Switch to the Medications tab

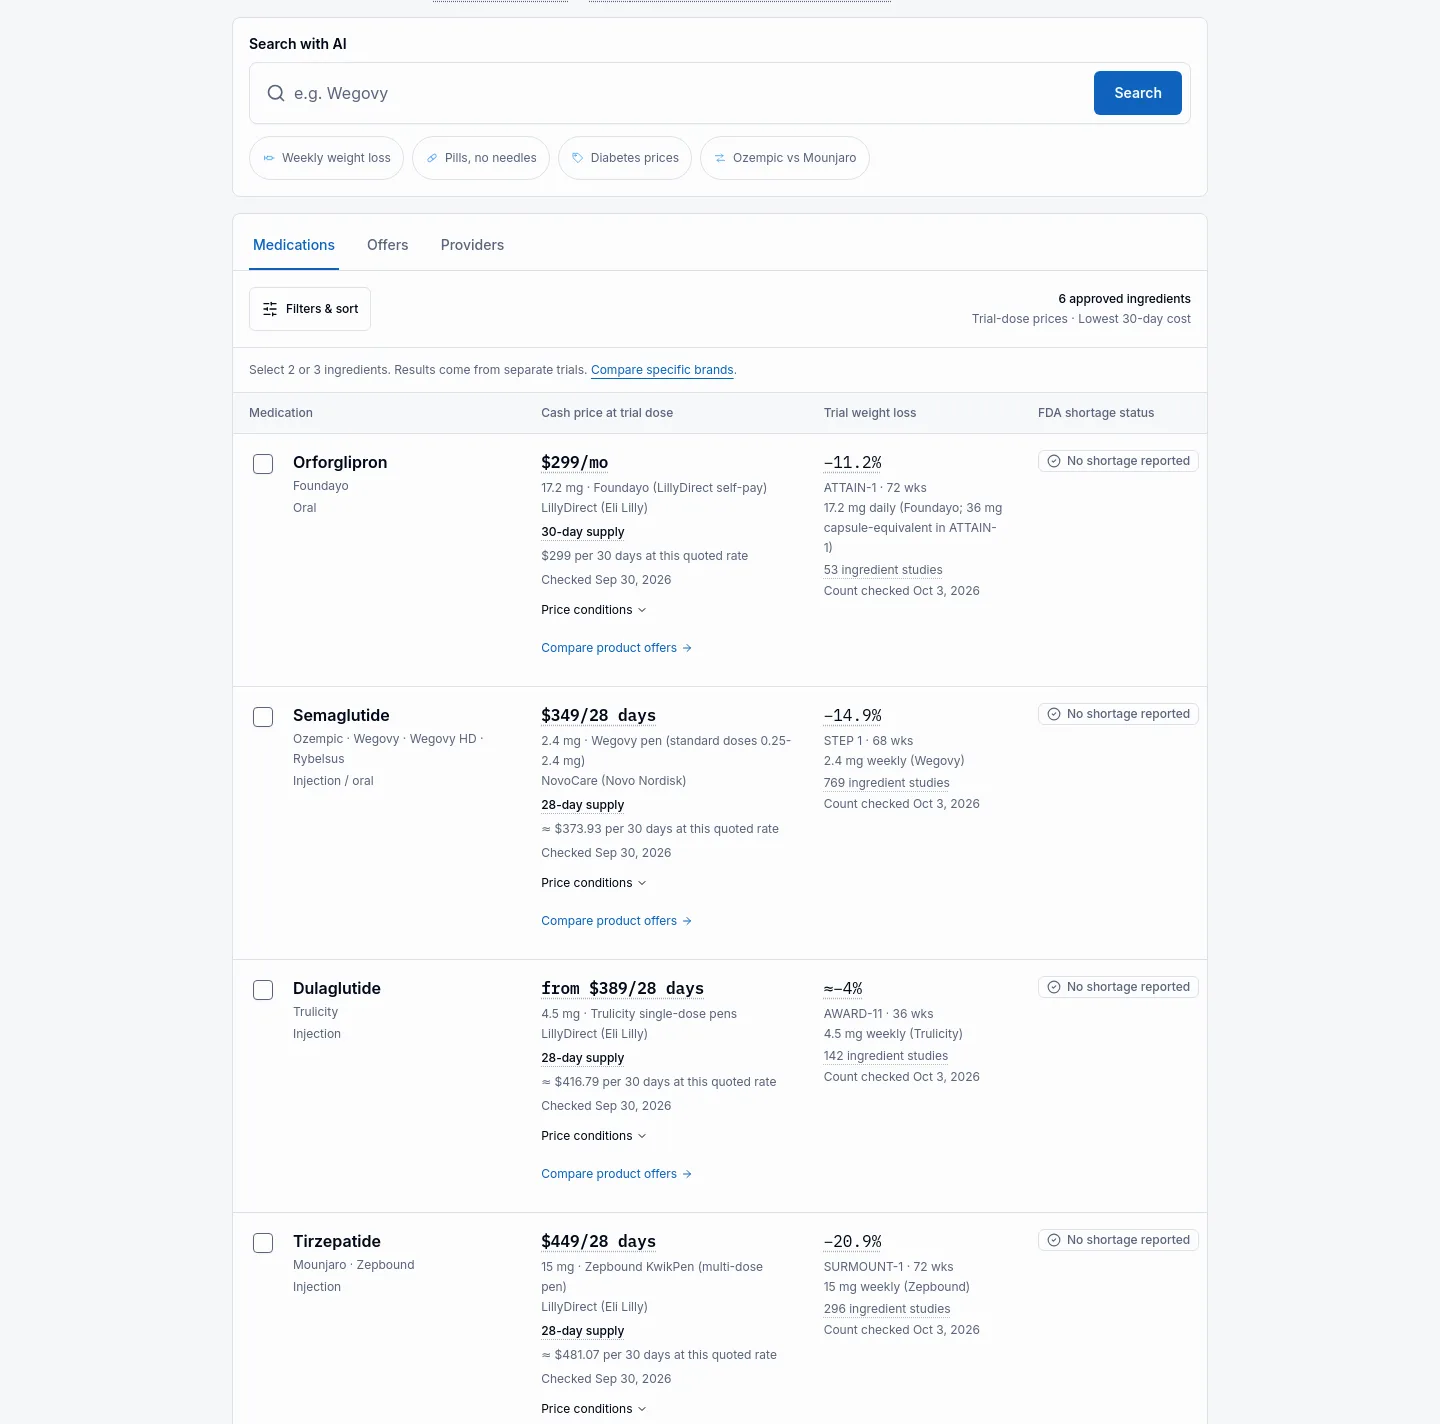(x=294, y=245)
